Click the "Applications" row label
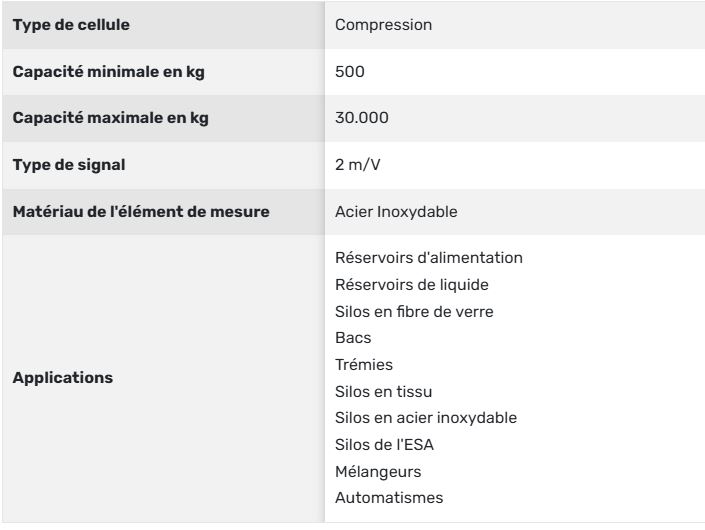Viewport: 705px width, 530px height. pos(62,379)
